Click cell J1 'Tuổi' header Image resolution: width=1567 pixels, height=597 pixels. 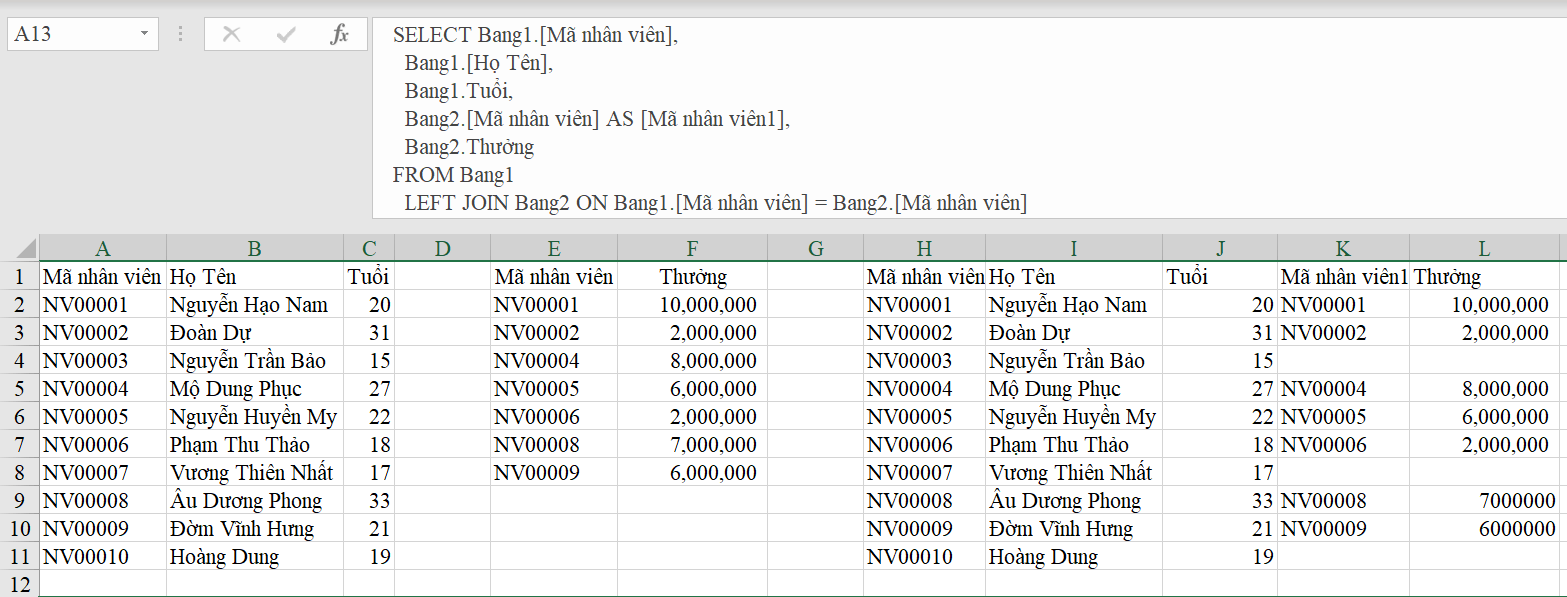(1220, 277)
